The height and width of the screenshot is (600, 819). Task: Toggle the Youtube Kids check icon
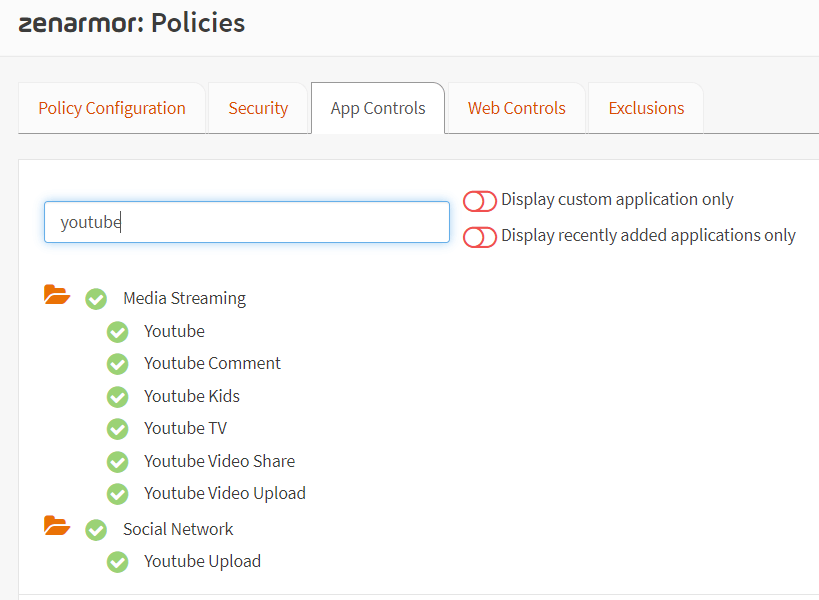[118, 397]
